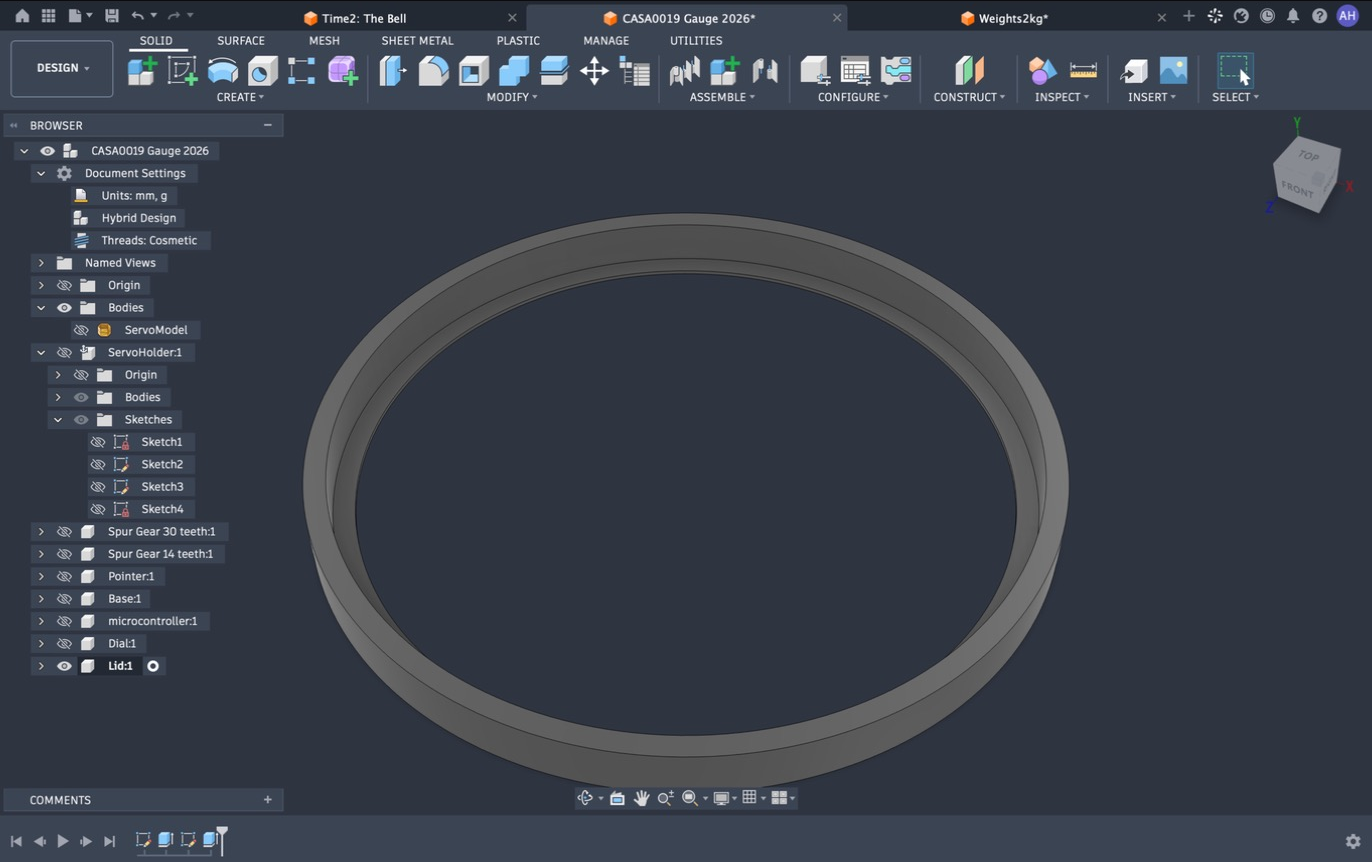Open timeline settings gear
1372x862 pixels.
tap(1353, 841)
